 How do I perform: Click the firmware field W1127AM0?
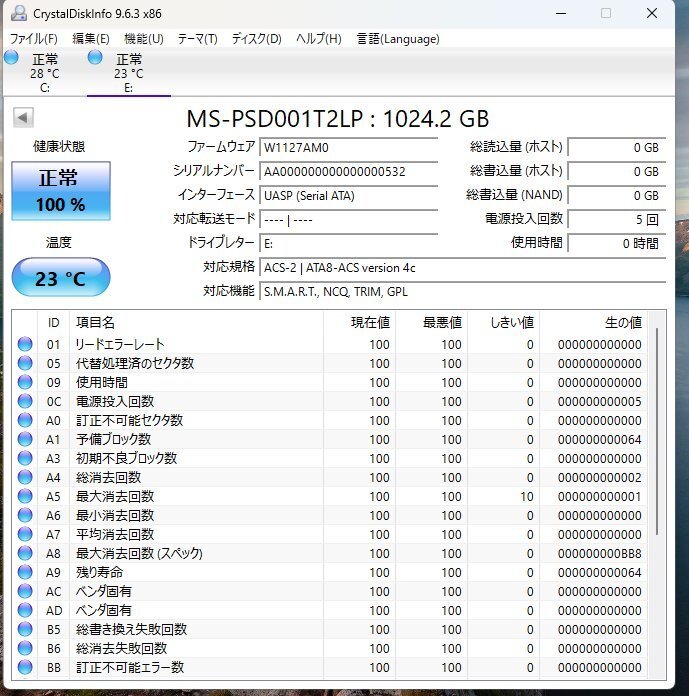click(x=349, y=147)
